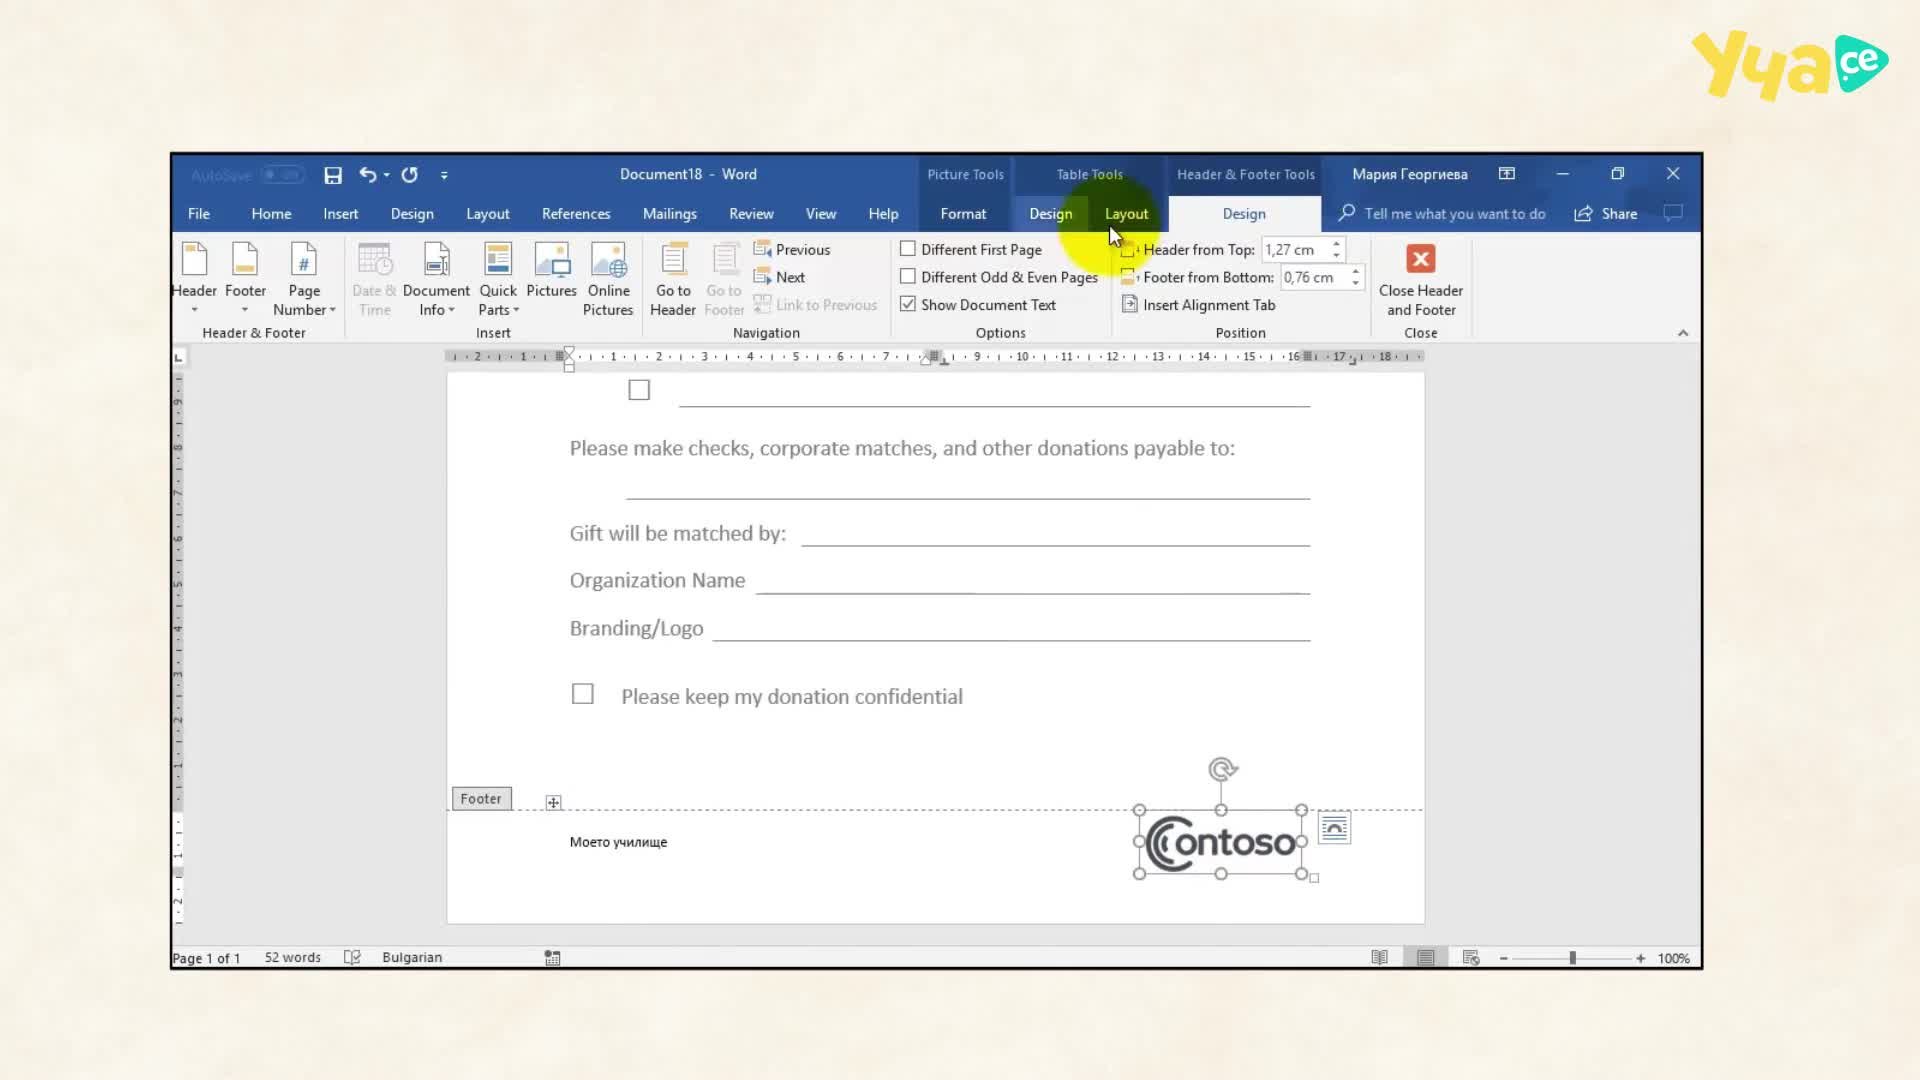This screenshot has width=1920, height=1080.
Task: Switch to Print Layout view
Action: click(1426, 958)
